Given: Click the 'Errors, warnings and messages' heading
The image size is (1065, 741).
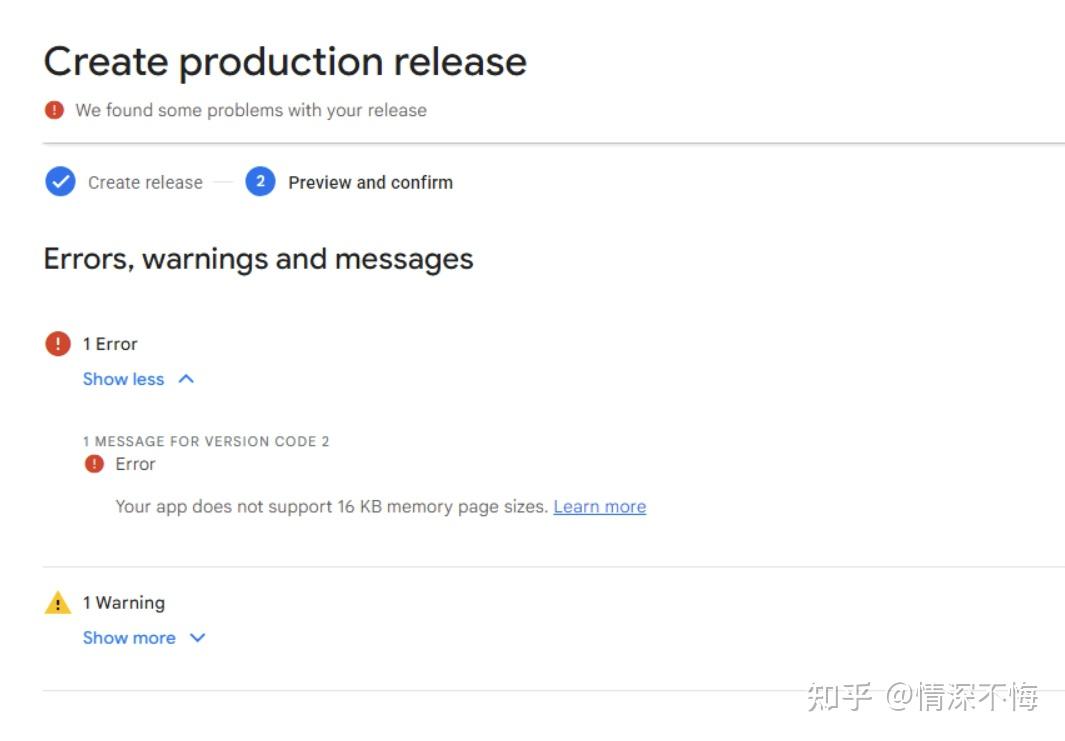Looking at the screenshot, I should pyautogui.click(x=258, y=259).
